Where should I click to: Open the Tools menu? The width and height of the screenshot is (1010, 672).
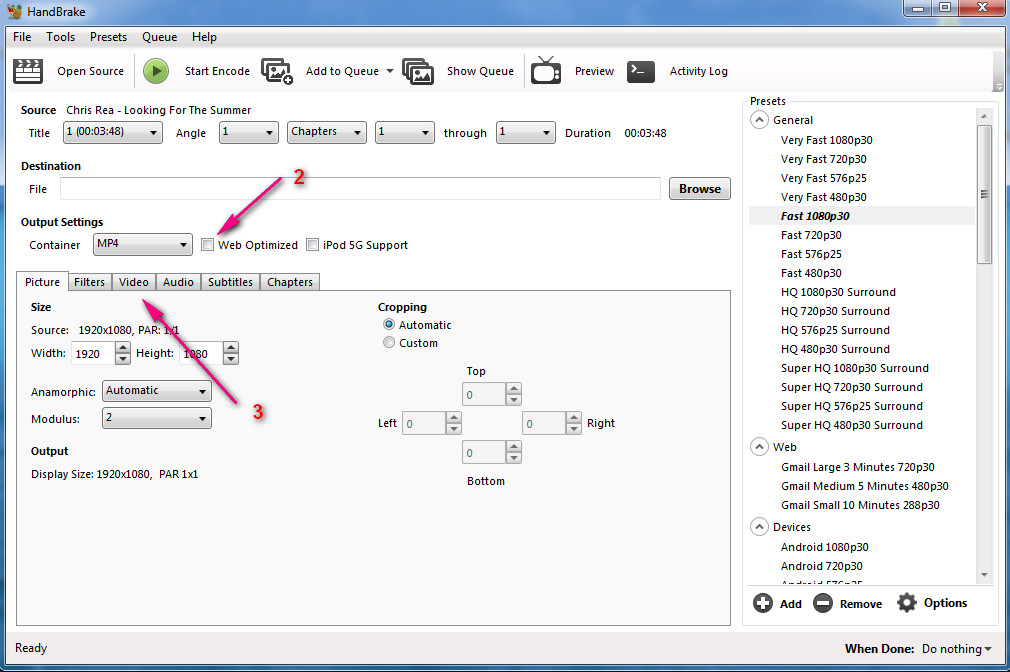click(61, 37)
